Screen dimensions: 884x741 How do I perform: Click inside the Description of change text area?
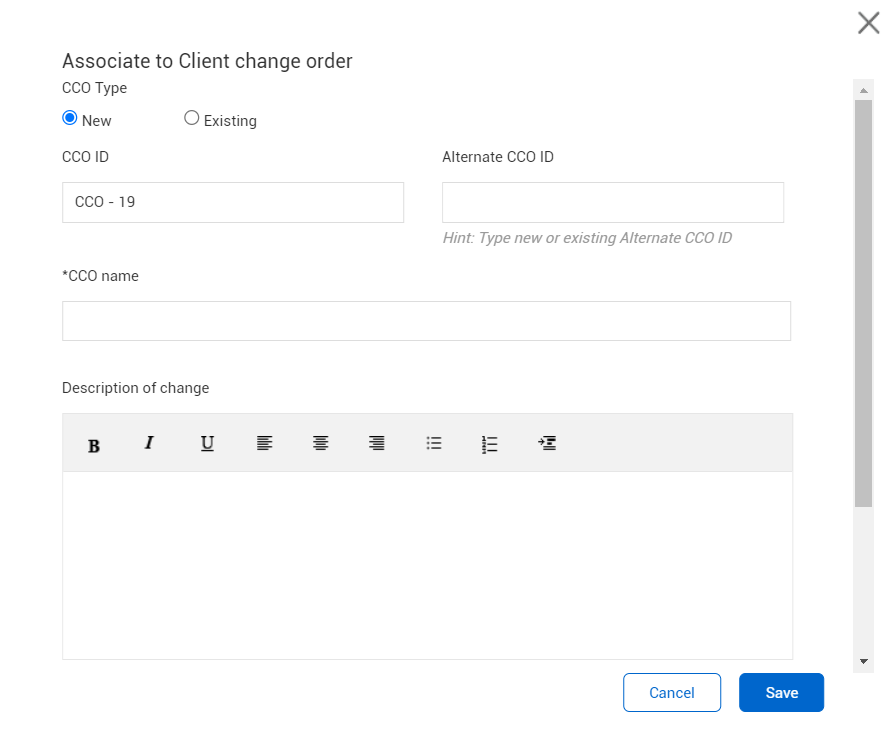pyautogui.click(x=427, y=565)
